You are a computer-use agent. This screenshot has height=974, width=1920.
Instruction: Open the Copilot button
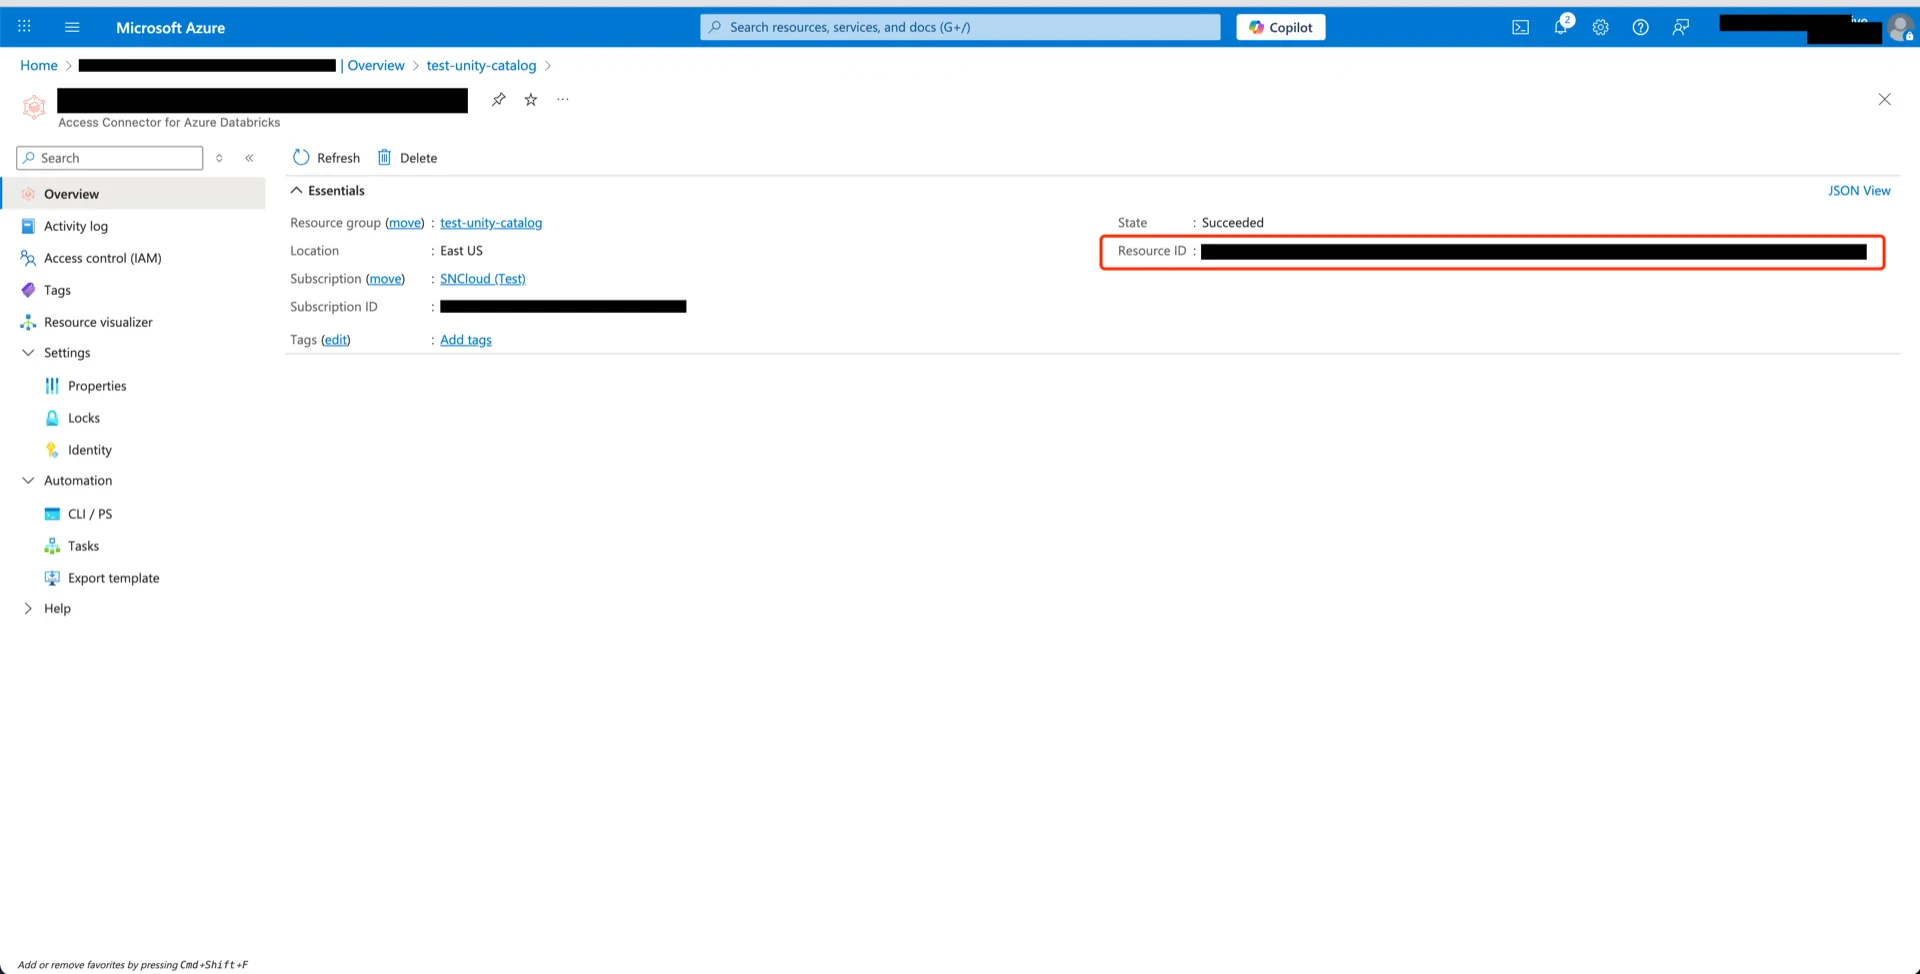[1280, 27]
